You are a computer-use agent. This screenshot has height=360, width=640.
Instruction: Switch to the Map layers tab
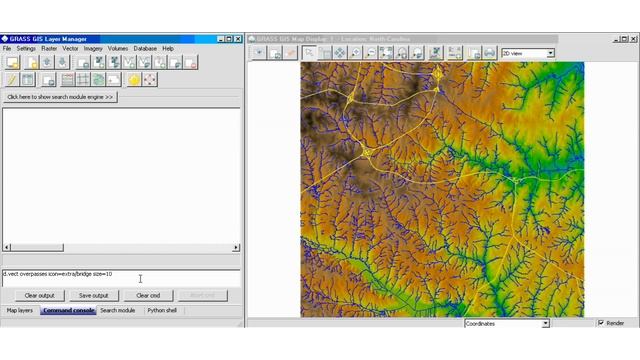[20, 310]
